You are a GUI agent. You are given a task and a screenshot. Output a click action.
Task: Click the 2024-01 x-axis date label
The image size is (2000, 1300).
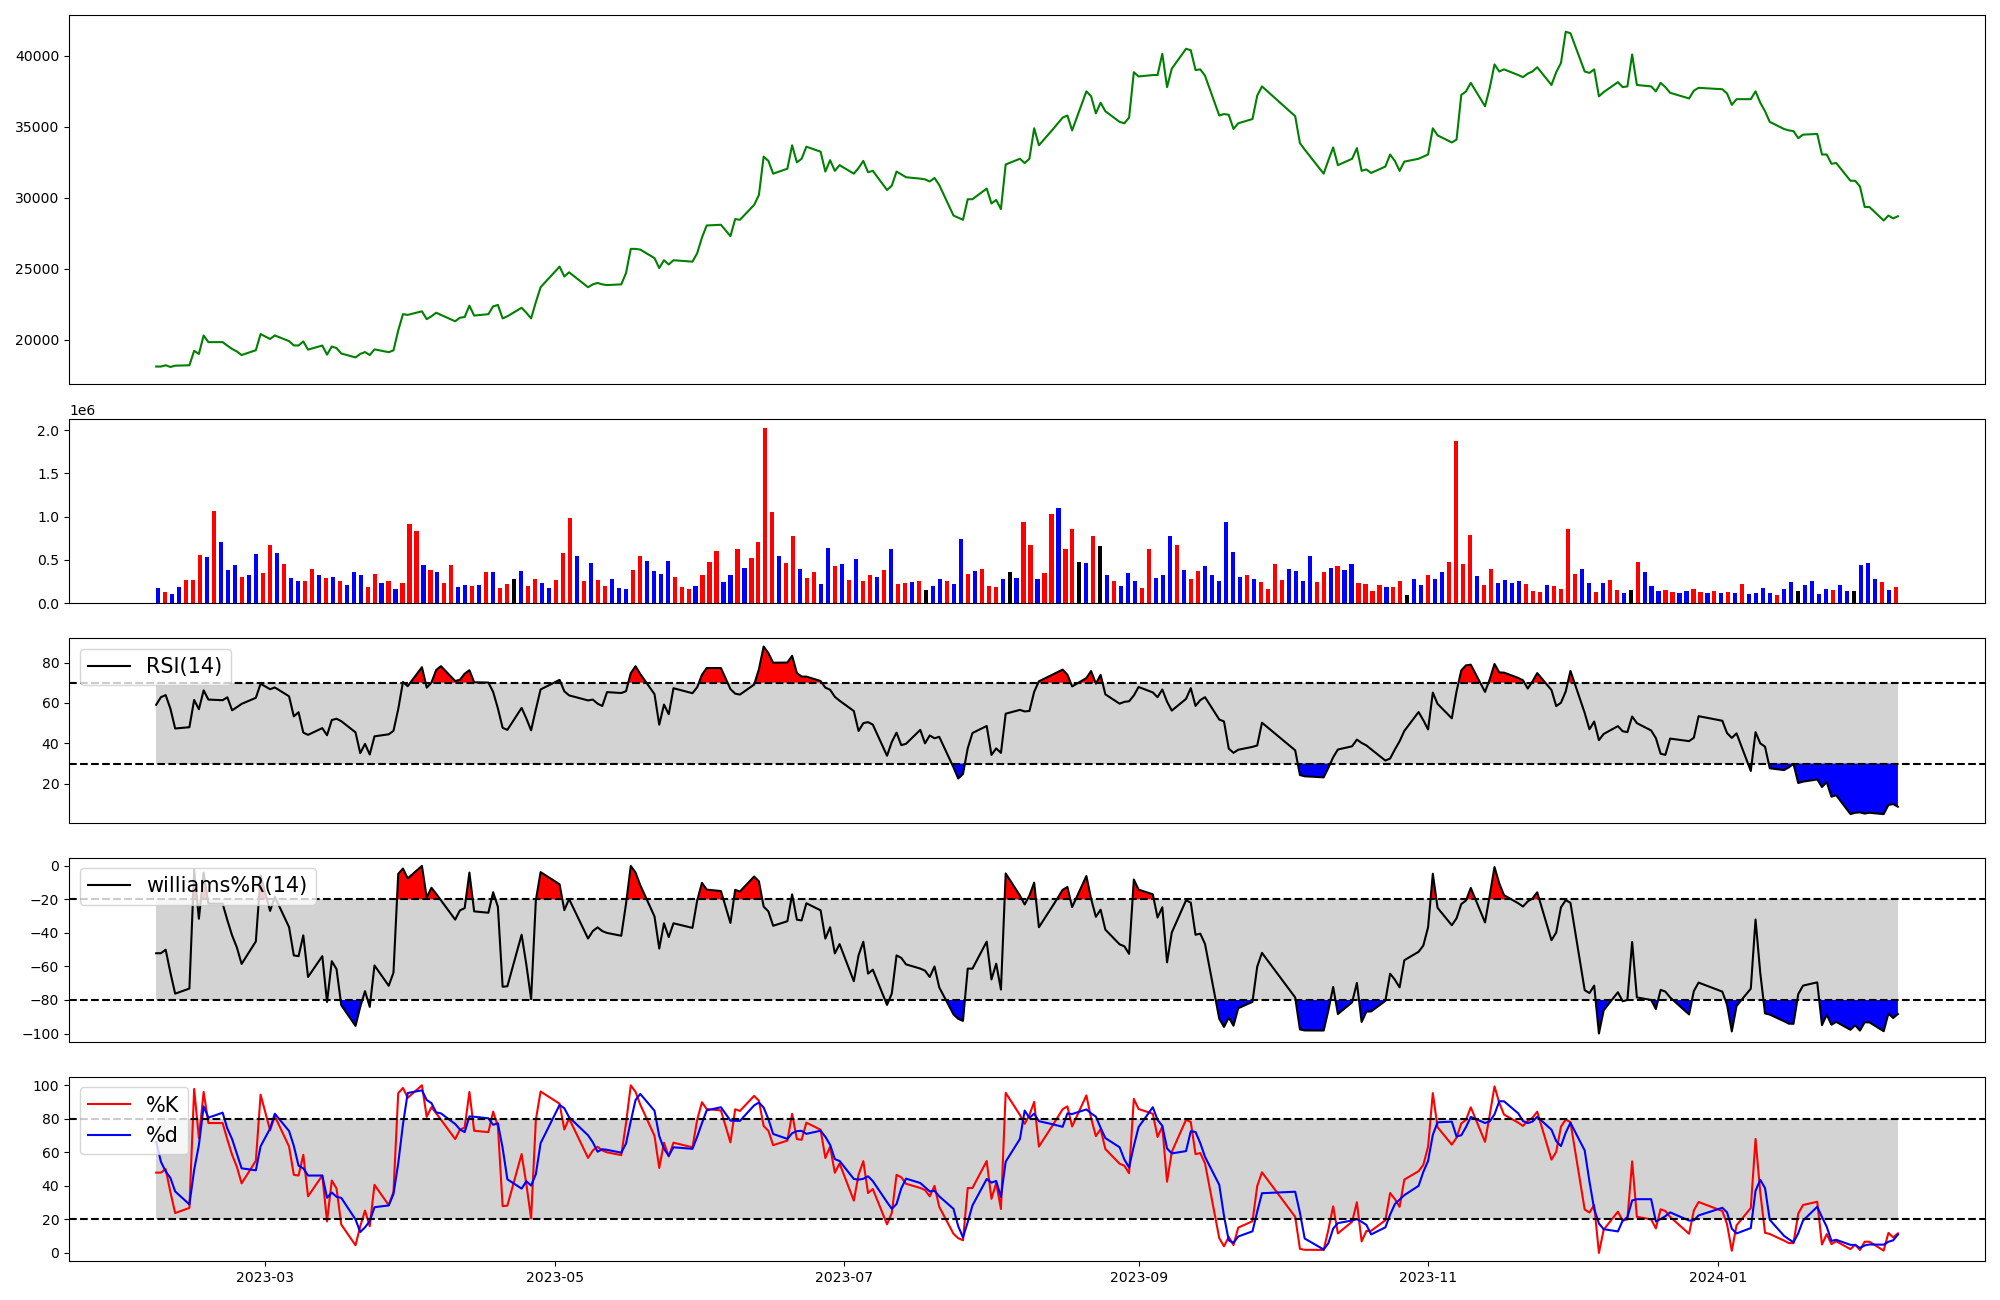tap(1718, 1277)
